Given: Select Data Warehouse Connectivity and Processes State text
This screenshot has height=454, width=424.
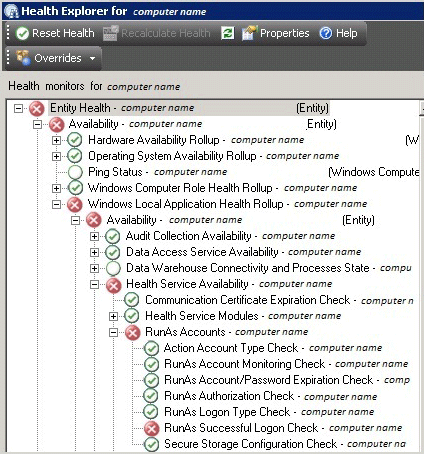Looking at the screenshot, I should click(248, 268).
